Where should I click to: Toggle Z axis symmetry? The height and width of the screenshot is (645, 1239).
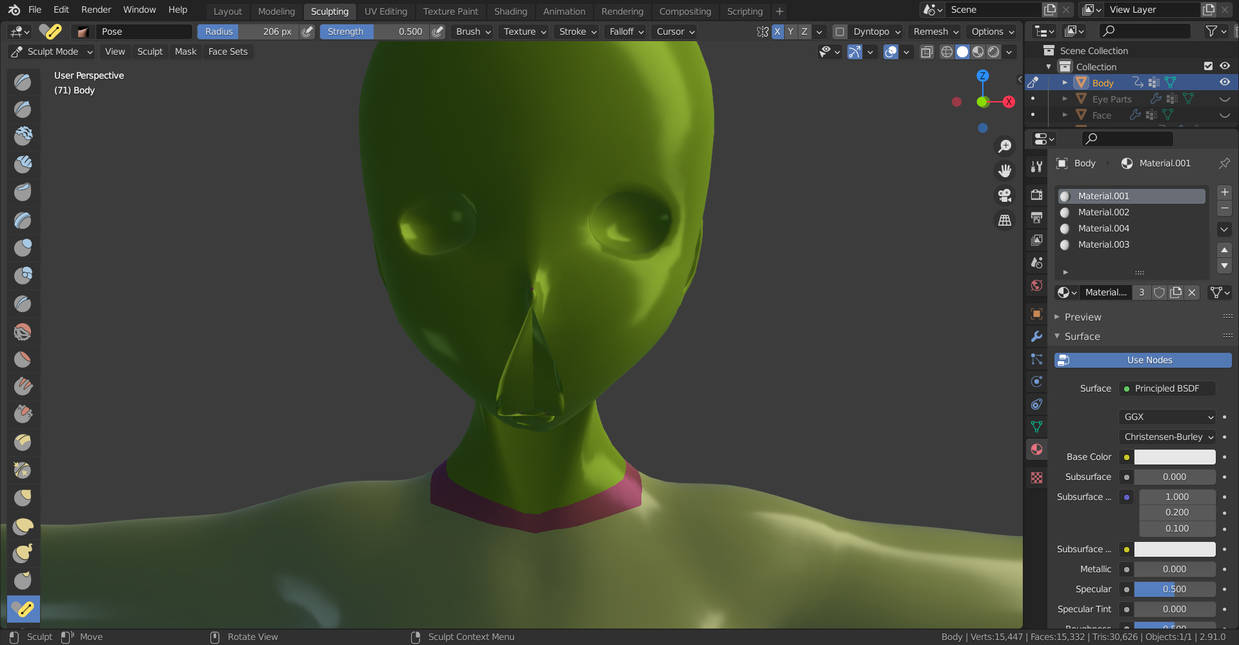pos(804,32)
